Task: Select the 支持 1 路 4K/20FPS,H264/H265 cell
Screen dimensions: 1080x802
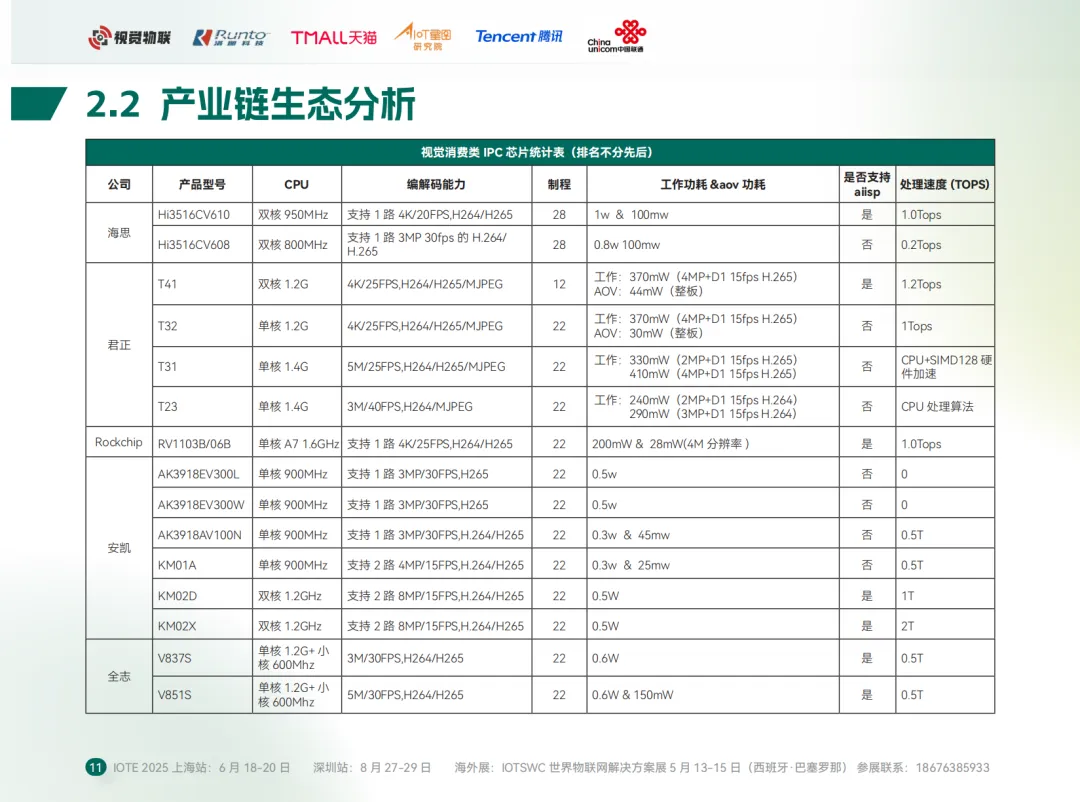Action: (x=436, y=214)
